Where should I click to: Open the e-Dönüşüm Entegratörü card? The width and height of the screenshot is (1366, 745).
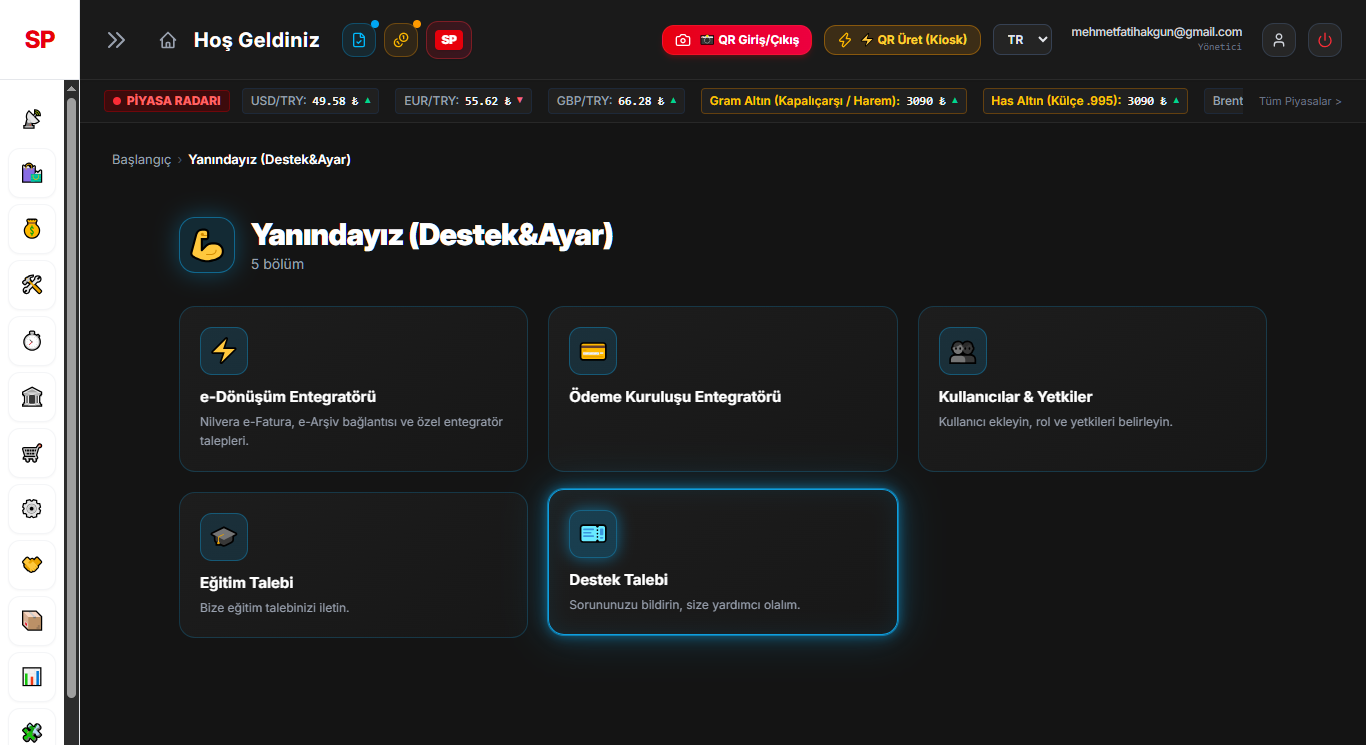pyautogui.click(x=353, y=389)
